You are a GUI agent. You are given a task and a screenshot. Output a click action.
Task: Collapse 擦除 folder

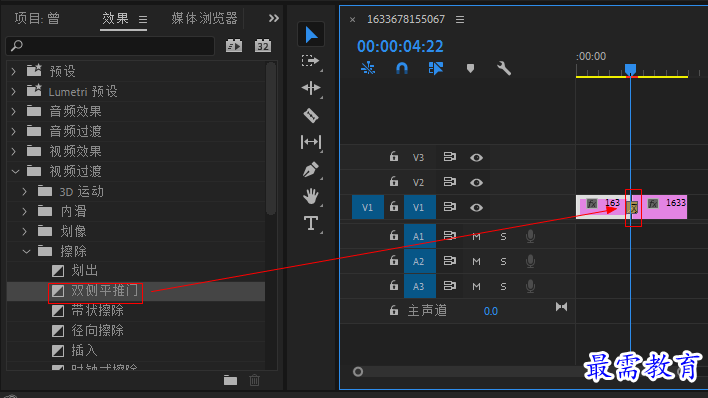click(x=26, y=251)
